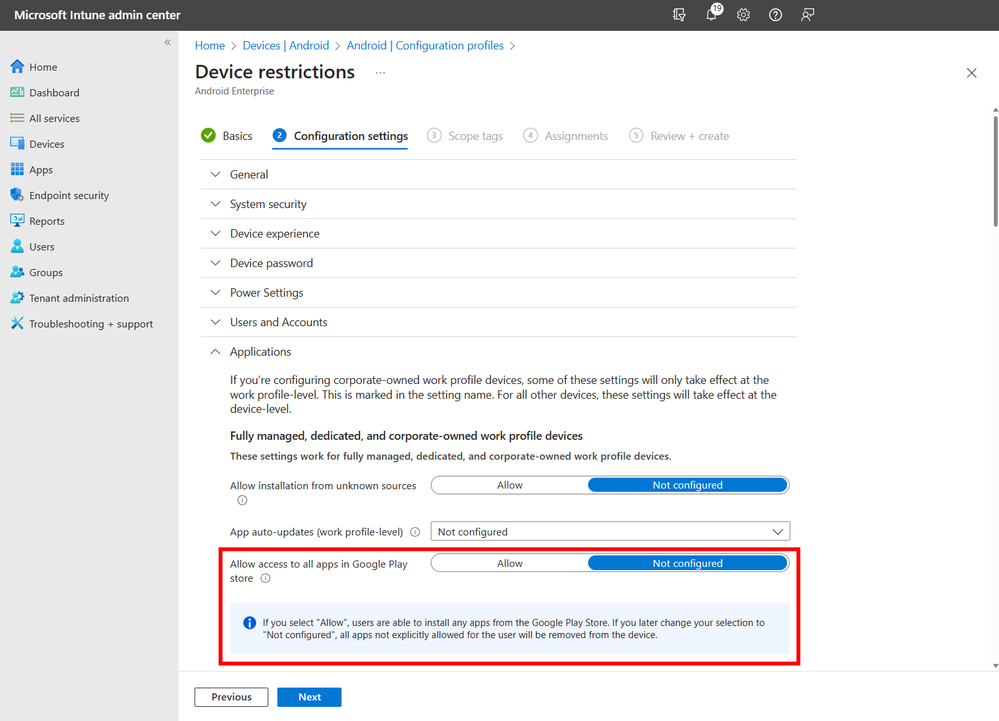Go to the Assignments step
The image size is (999, 721).
[566, 136]
